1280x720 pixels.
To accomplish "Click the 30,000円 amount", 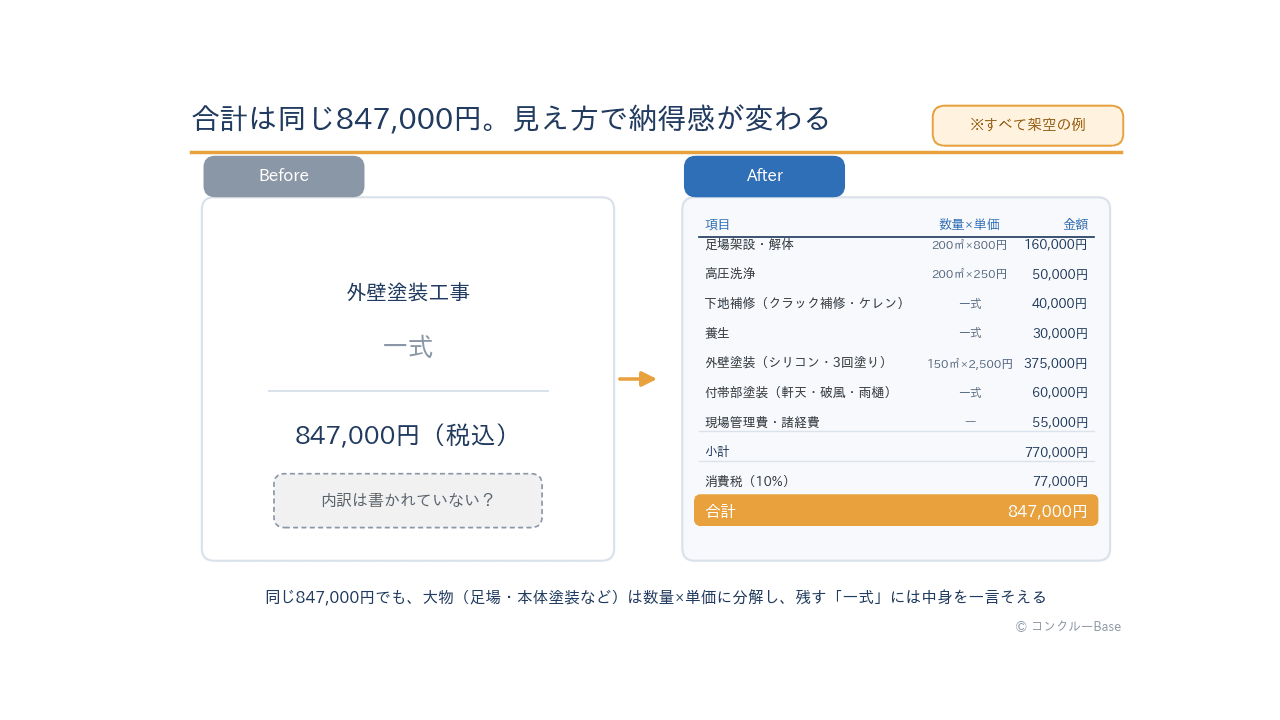I will click(x=1059, y=333).
